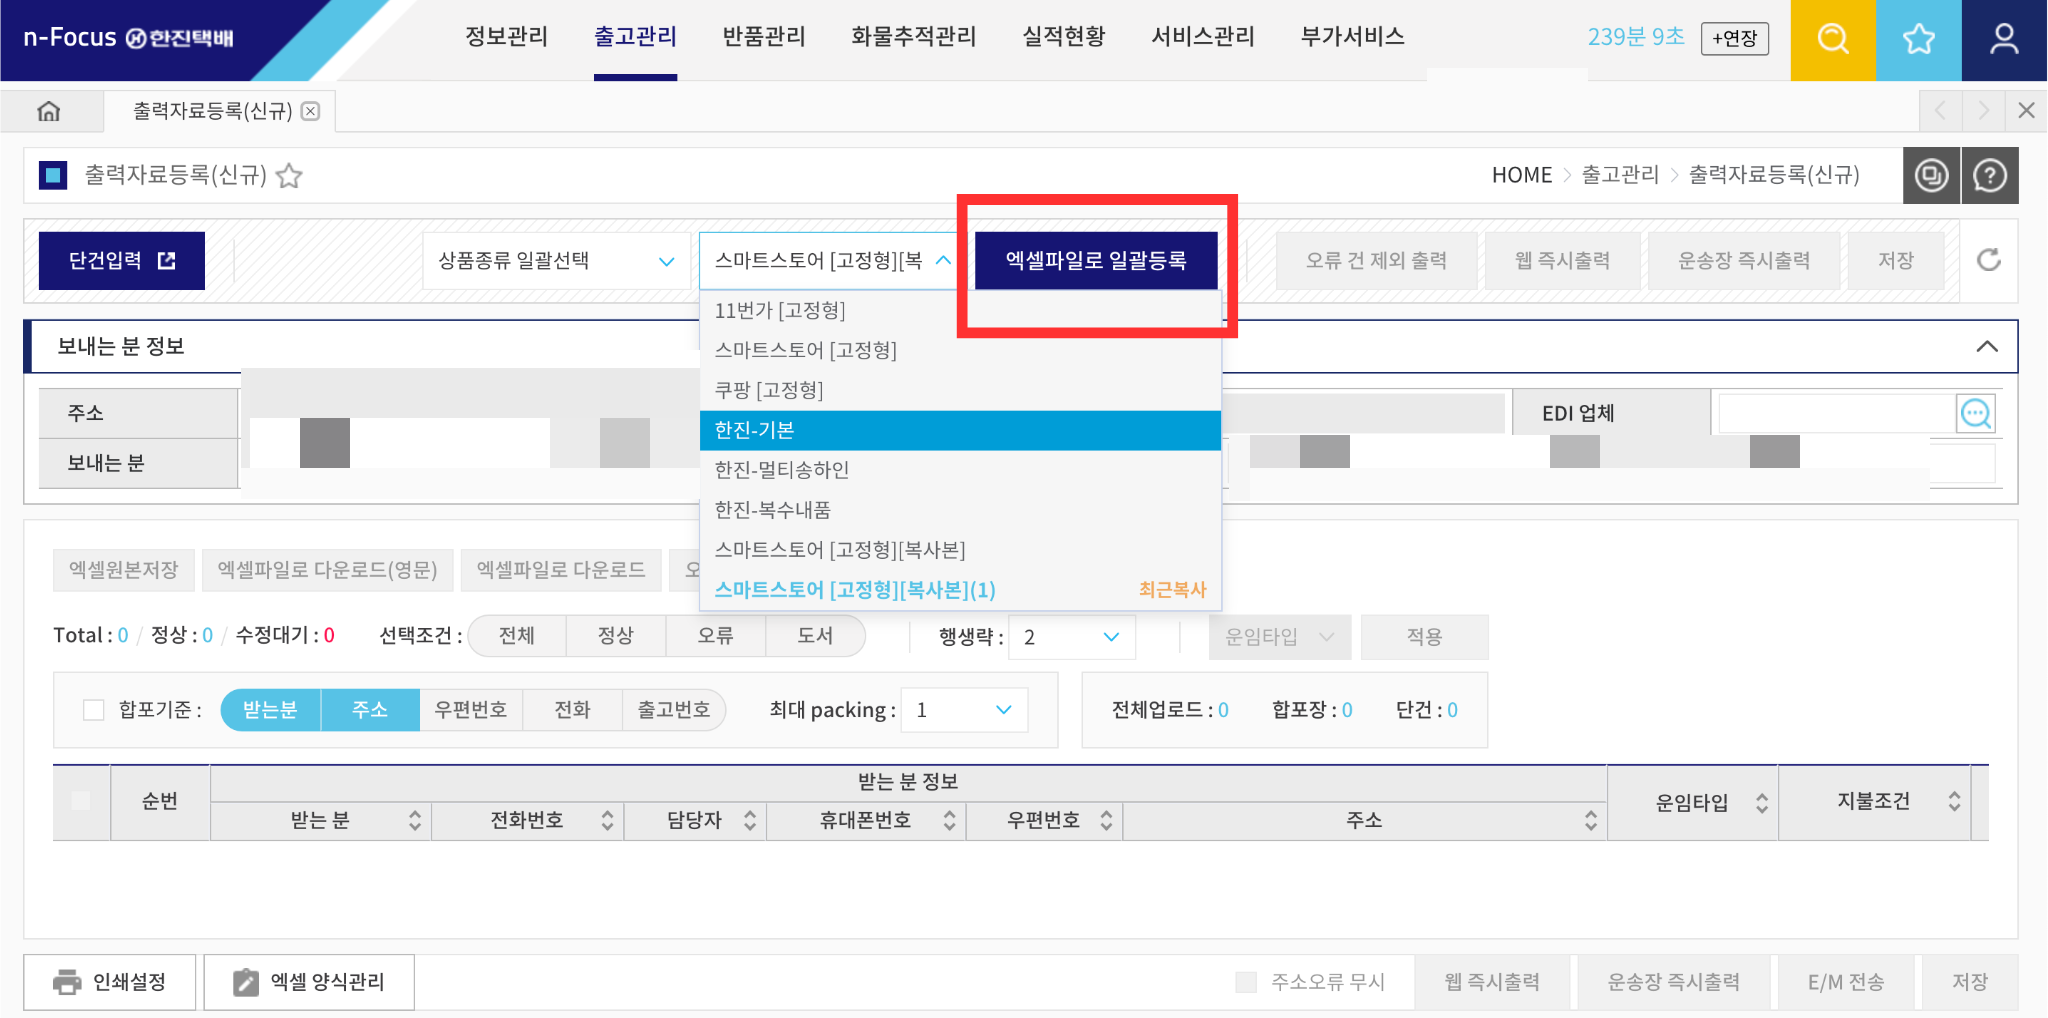Filter selection by 전체

tap(517, 636)
